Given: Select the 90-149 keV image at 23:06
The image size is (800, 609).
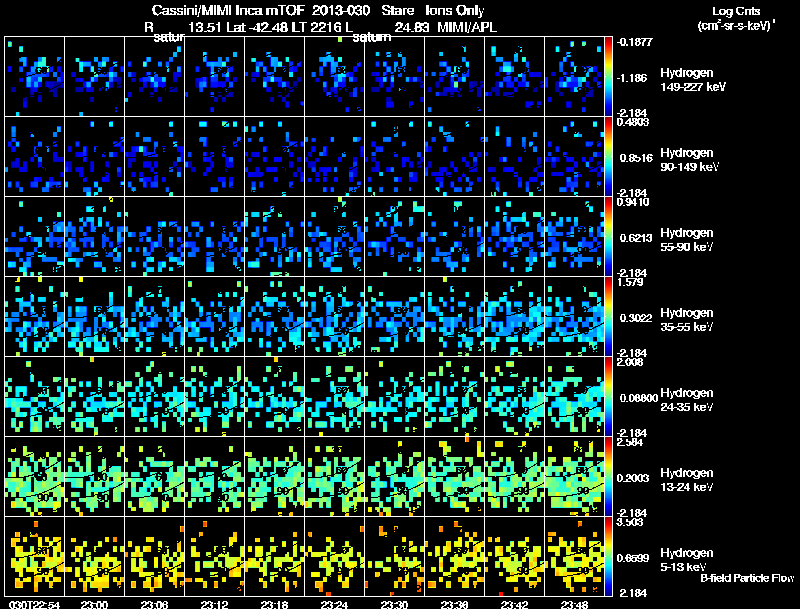Looking at the screenshot, I should coord(155,157).
